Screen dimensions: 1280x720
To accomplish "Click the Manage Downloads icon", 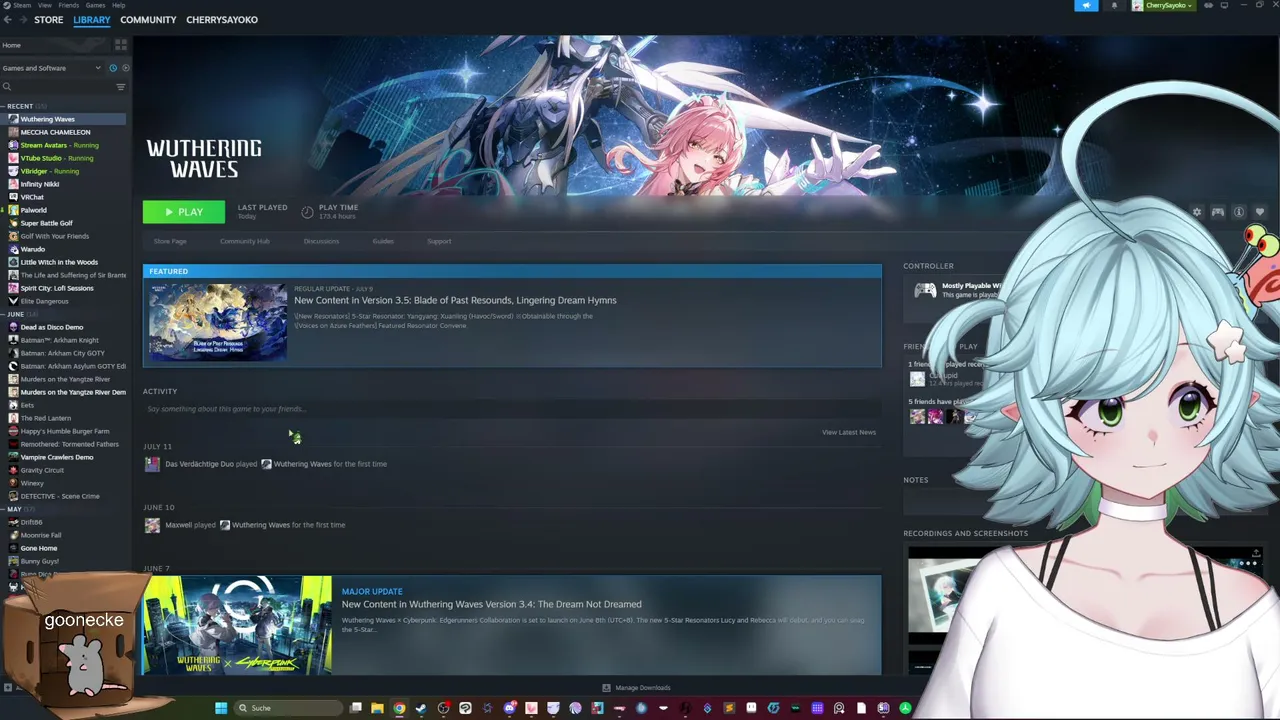I will (x=606, y=688).
